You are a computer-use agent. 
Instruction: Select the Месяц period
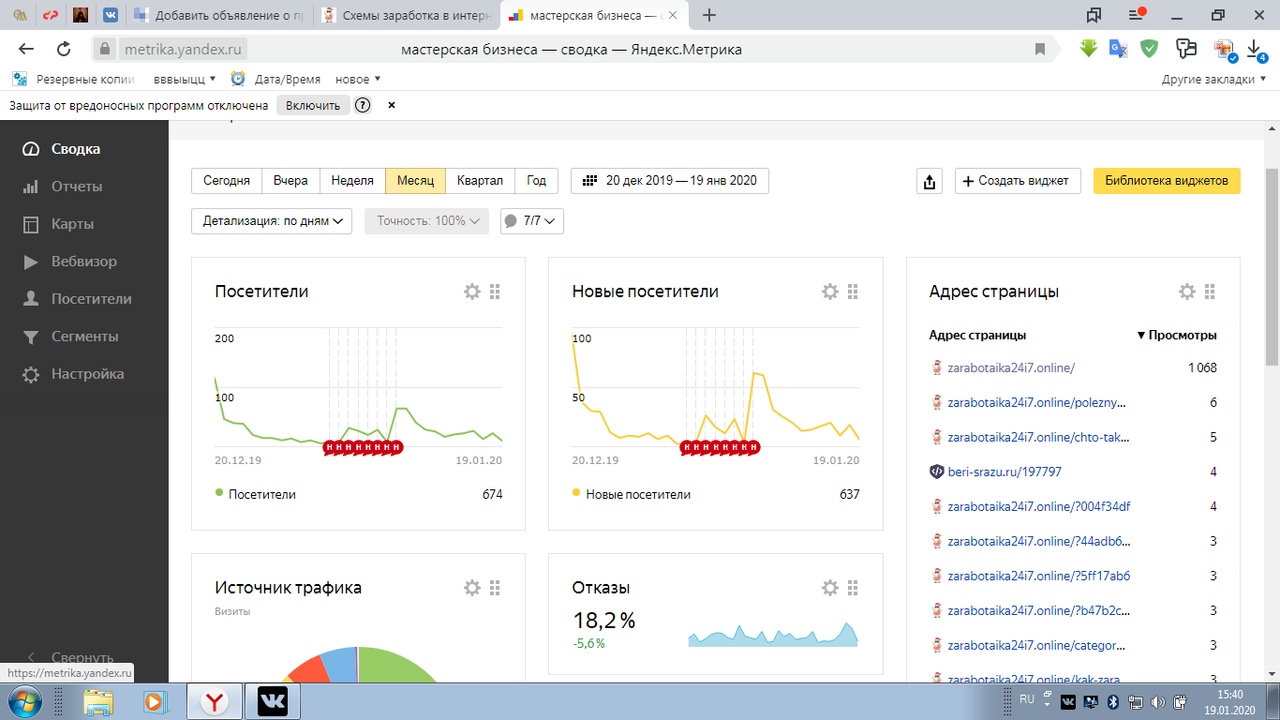(415, 181)
